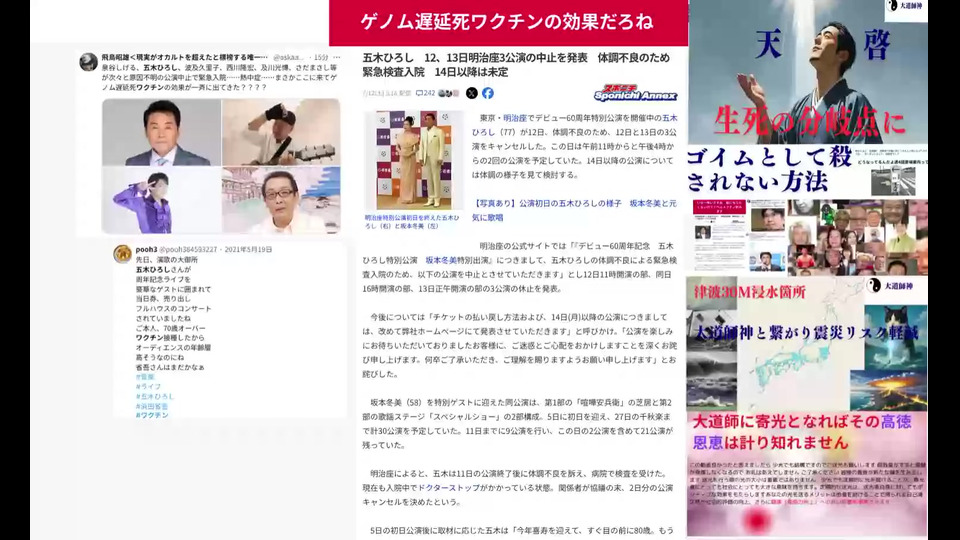Open the 242 comments bubble icon
The width and height of the screenshot is (960, 540).
(419, 93)
